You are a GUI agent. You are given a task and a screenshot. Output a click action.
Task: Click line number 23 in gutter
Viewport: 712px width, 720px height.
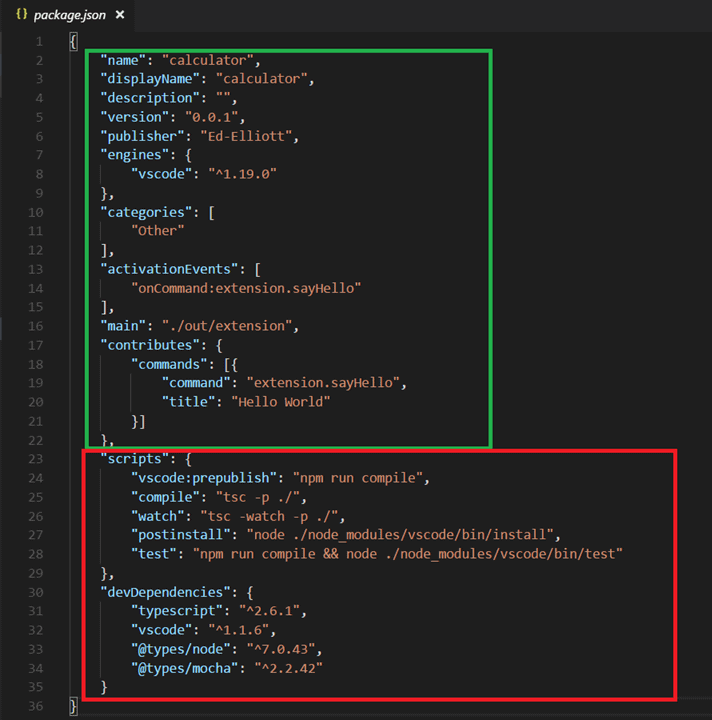click(x=36, y=459)
